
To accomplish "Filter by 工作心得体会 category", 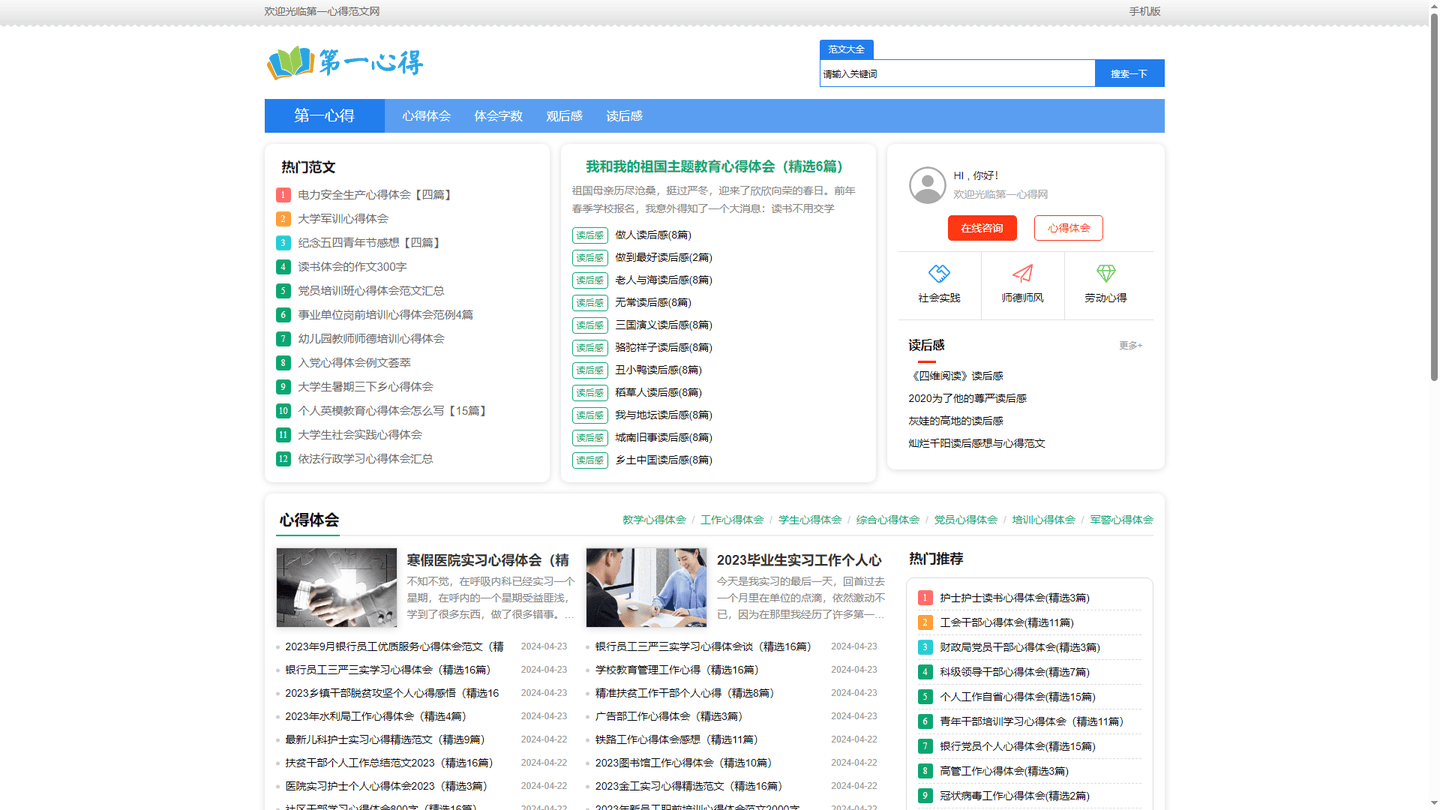I will click(732, 520).
